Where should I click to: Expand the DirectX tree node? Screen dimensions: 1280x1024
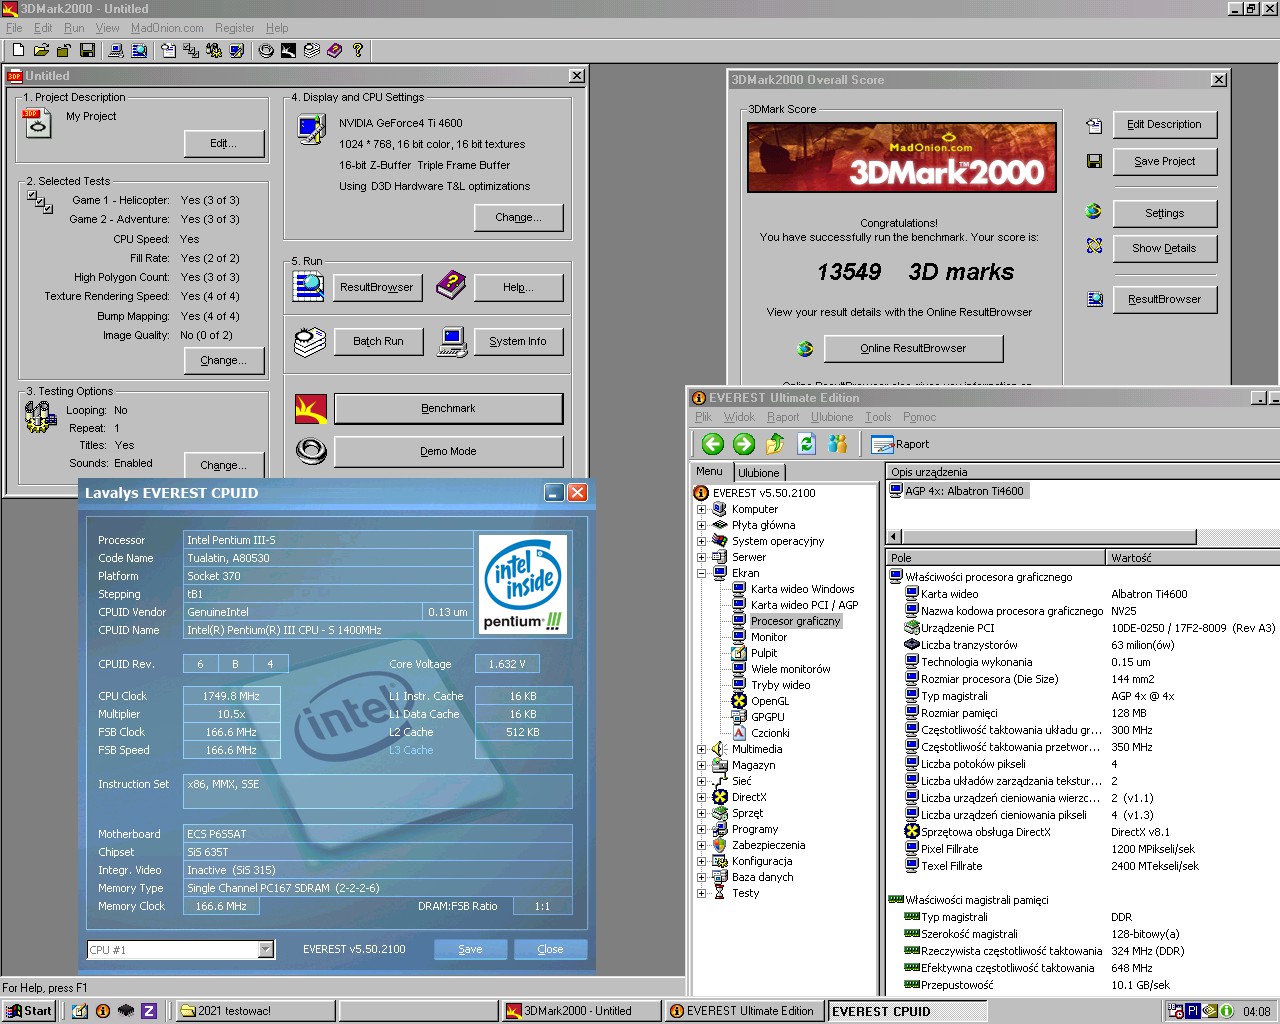701,797
